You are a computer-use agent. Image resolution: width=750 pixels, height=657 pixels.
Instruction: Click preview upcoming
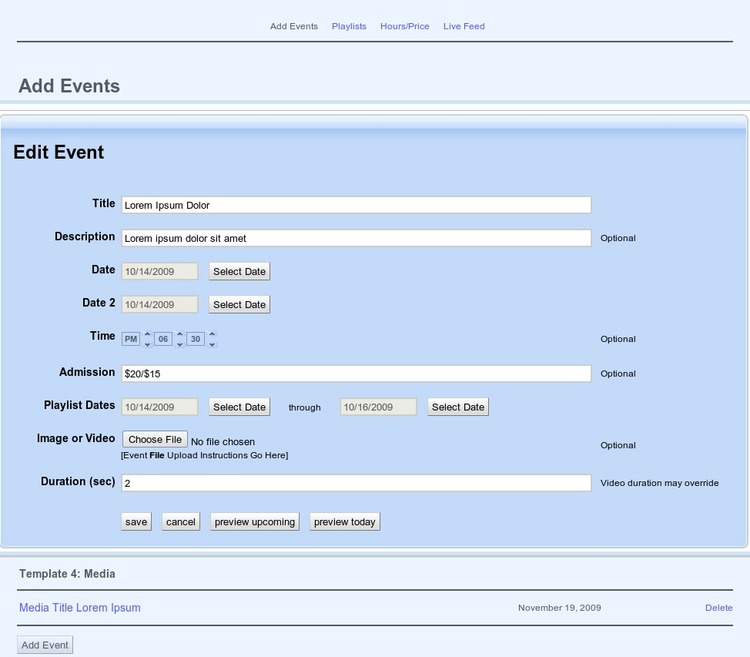pyautogui.click(x=254, y=522)
